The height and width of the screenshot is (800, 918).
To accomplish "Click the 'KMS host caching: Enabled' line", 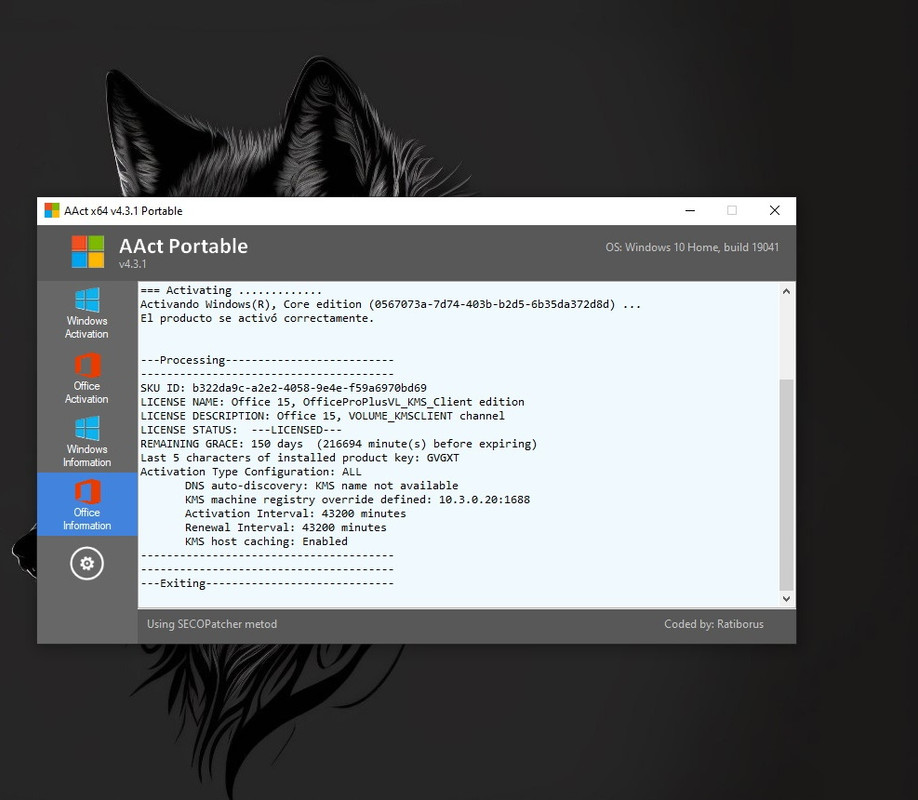I will pyautogui.click(x=266, y=542).
